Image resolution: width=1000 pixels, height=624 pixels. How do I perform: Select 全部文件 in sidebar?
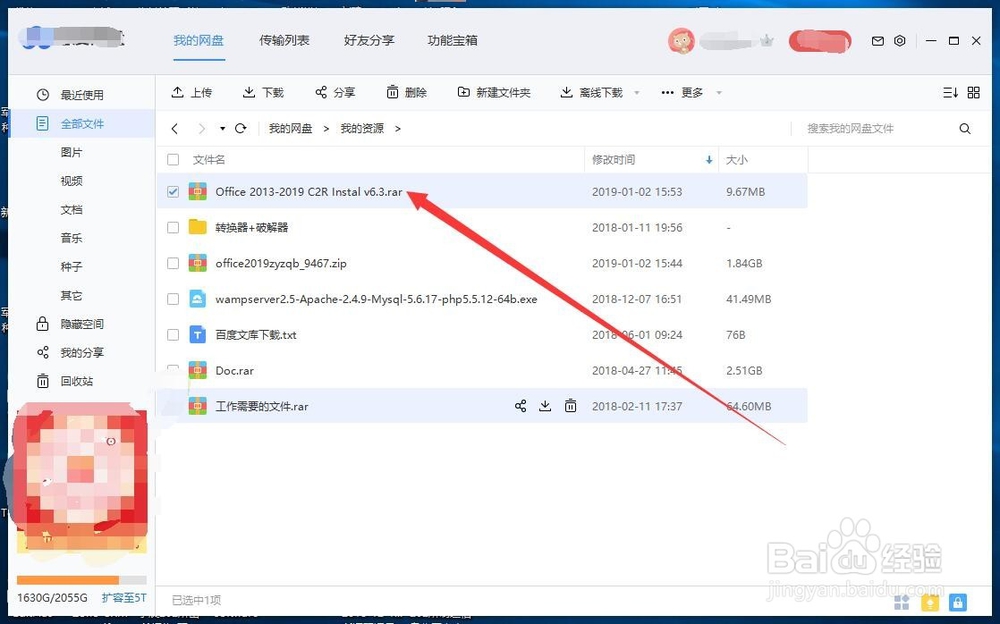(x=82, y=124)
